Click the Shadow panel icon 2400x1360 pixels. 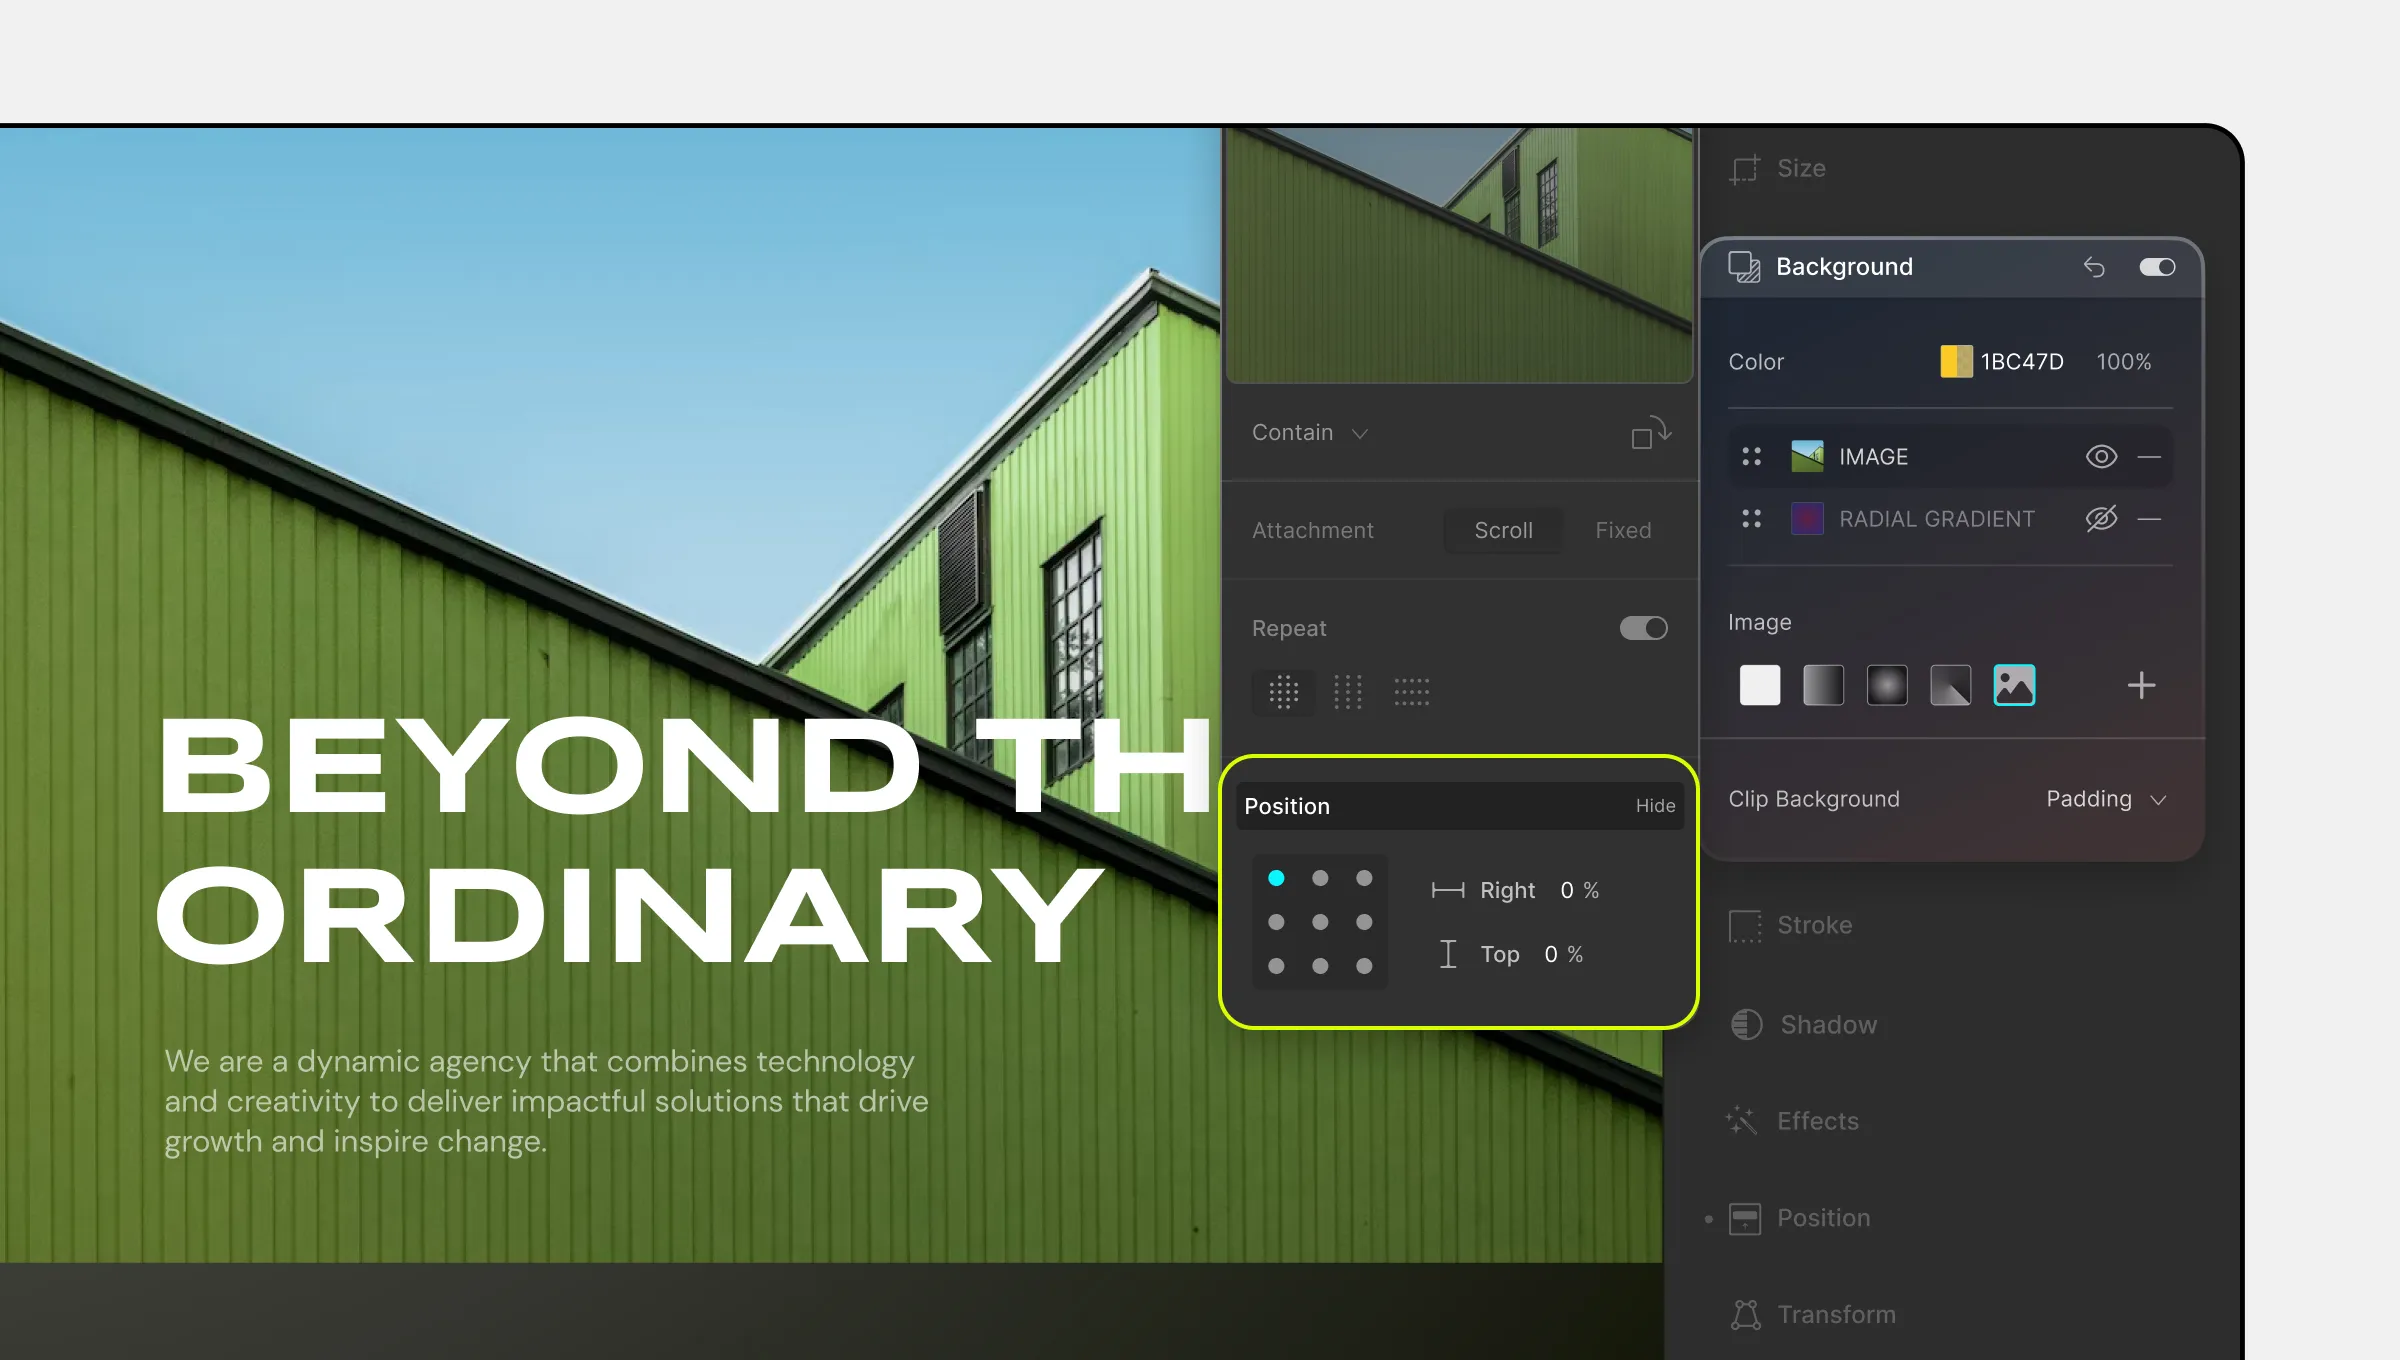[x=1744, y=1022]
